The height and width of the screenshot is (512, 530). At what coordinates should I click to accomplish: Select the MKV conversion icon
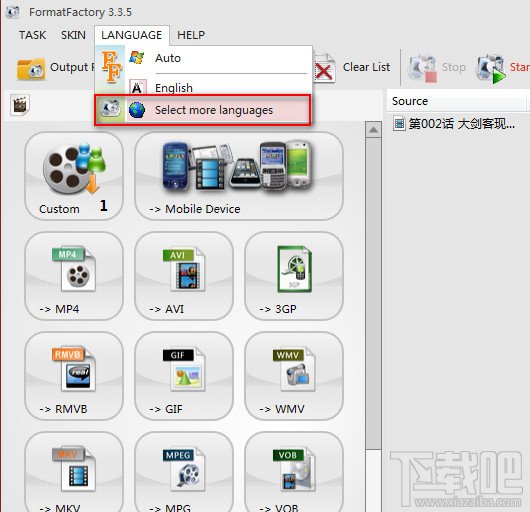(74, 469)
